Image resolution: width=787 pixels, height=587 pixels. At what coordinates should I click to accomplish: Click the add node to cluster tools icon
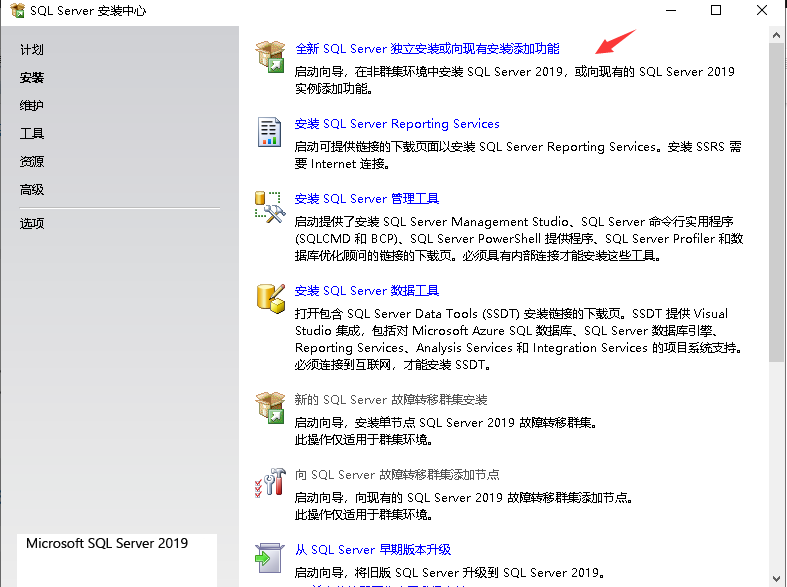270,483
